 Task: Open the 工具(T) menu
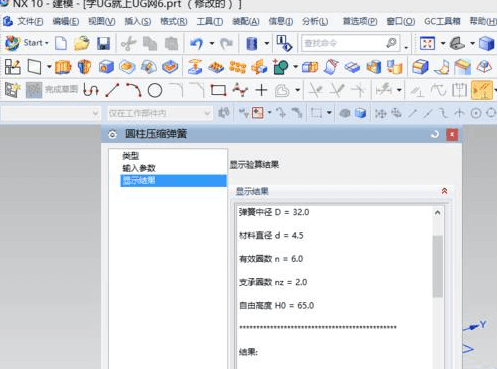pyautogui.click(x=210, y=21)
